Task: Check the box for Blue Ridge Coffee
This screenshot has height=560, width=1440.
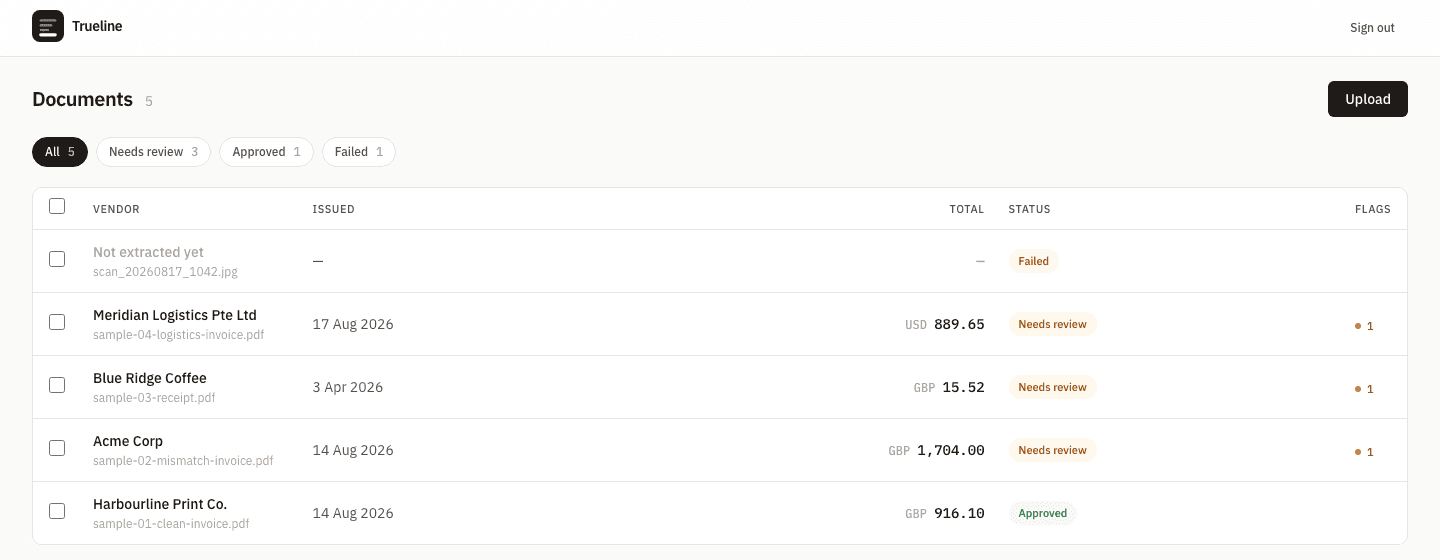Action: click(57, 385)
